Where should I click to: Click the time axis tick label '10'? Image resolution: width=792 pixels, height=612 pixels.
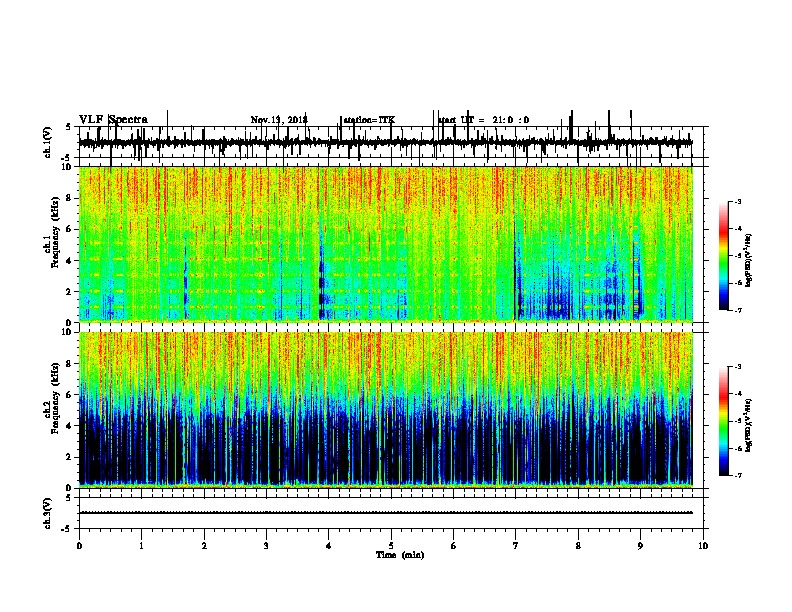703,546
